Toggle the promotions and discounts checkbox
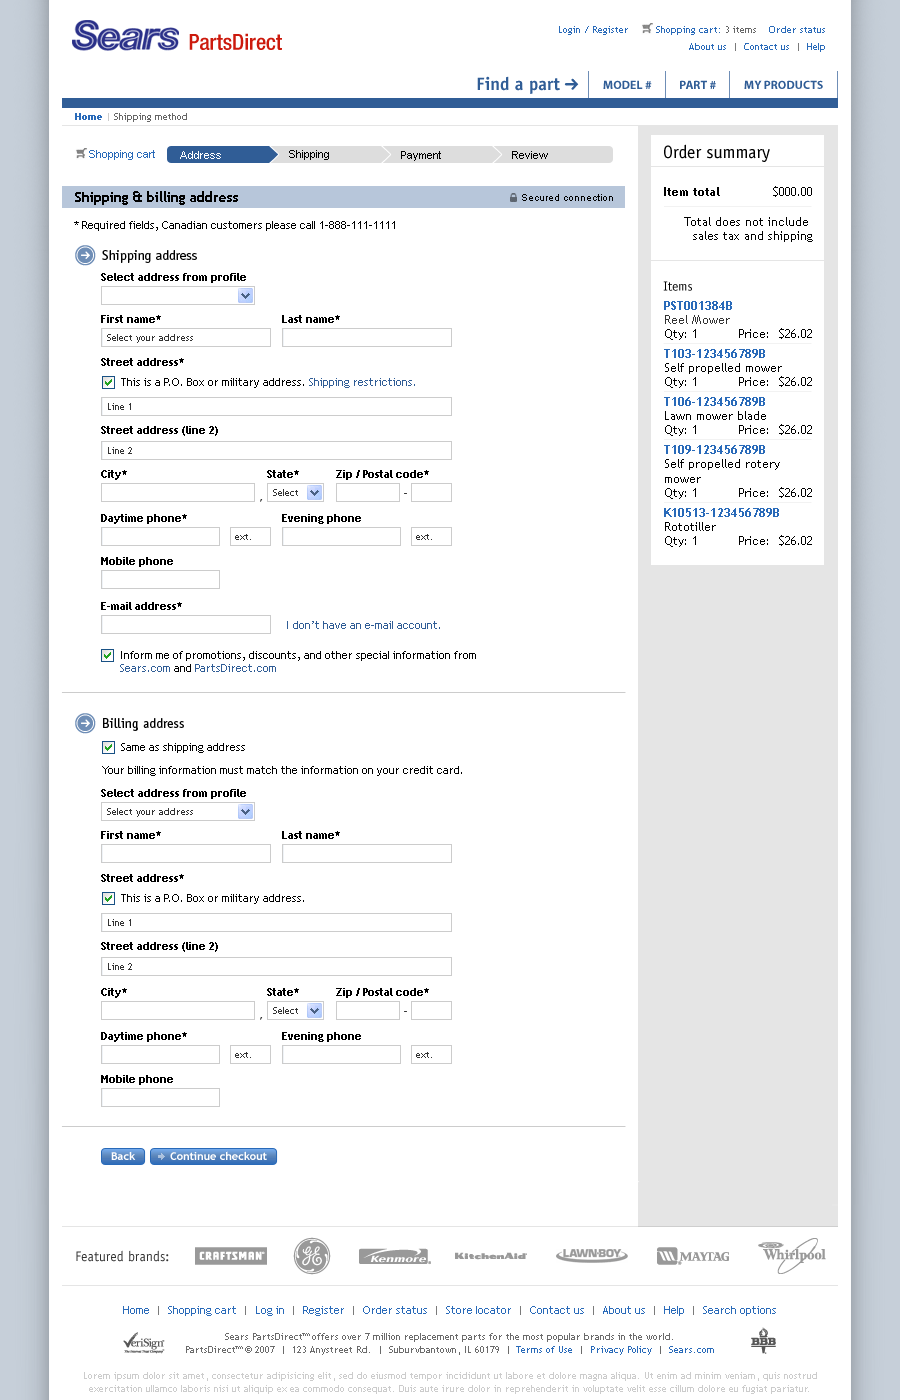This screenshot has height=1400, width=900. tap(107, 655)
